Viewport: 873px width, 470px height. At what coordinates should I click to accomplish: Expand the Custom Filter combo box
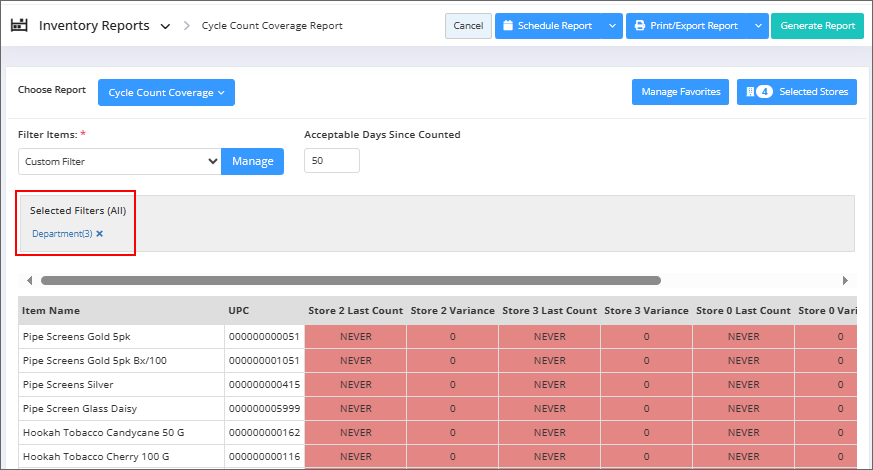point(119,161)
